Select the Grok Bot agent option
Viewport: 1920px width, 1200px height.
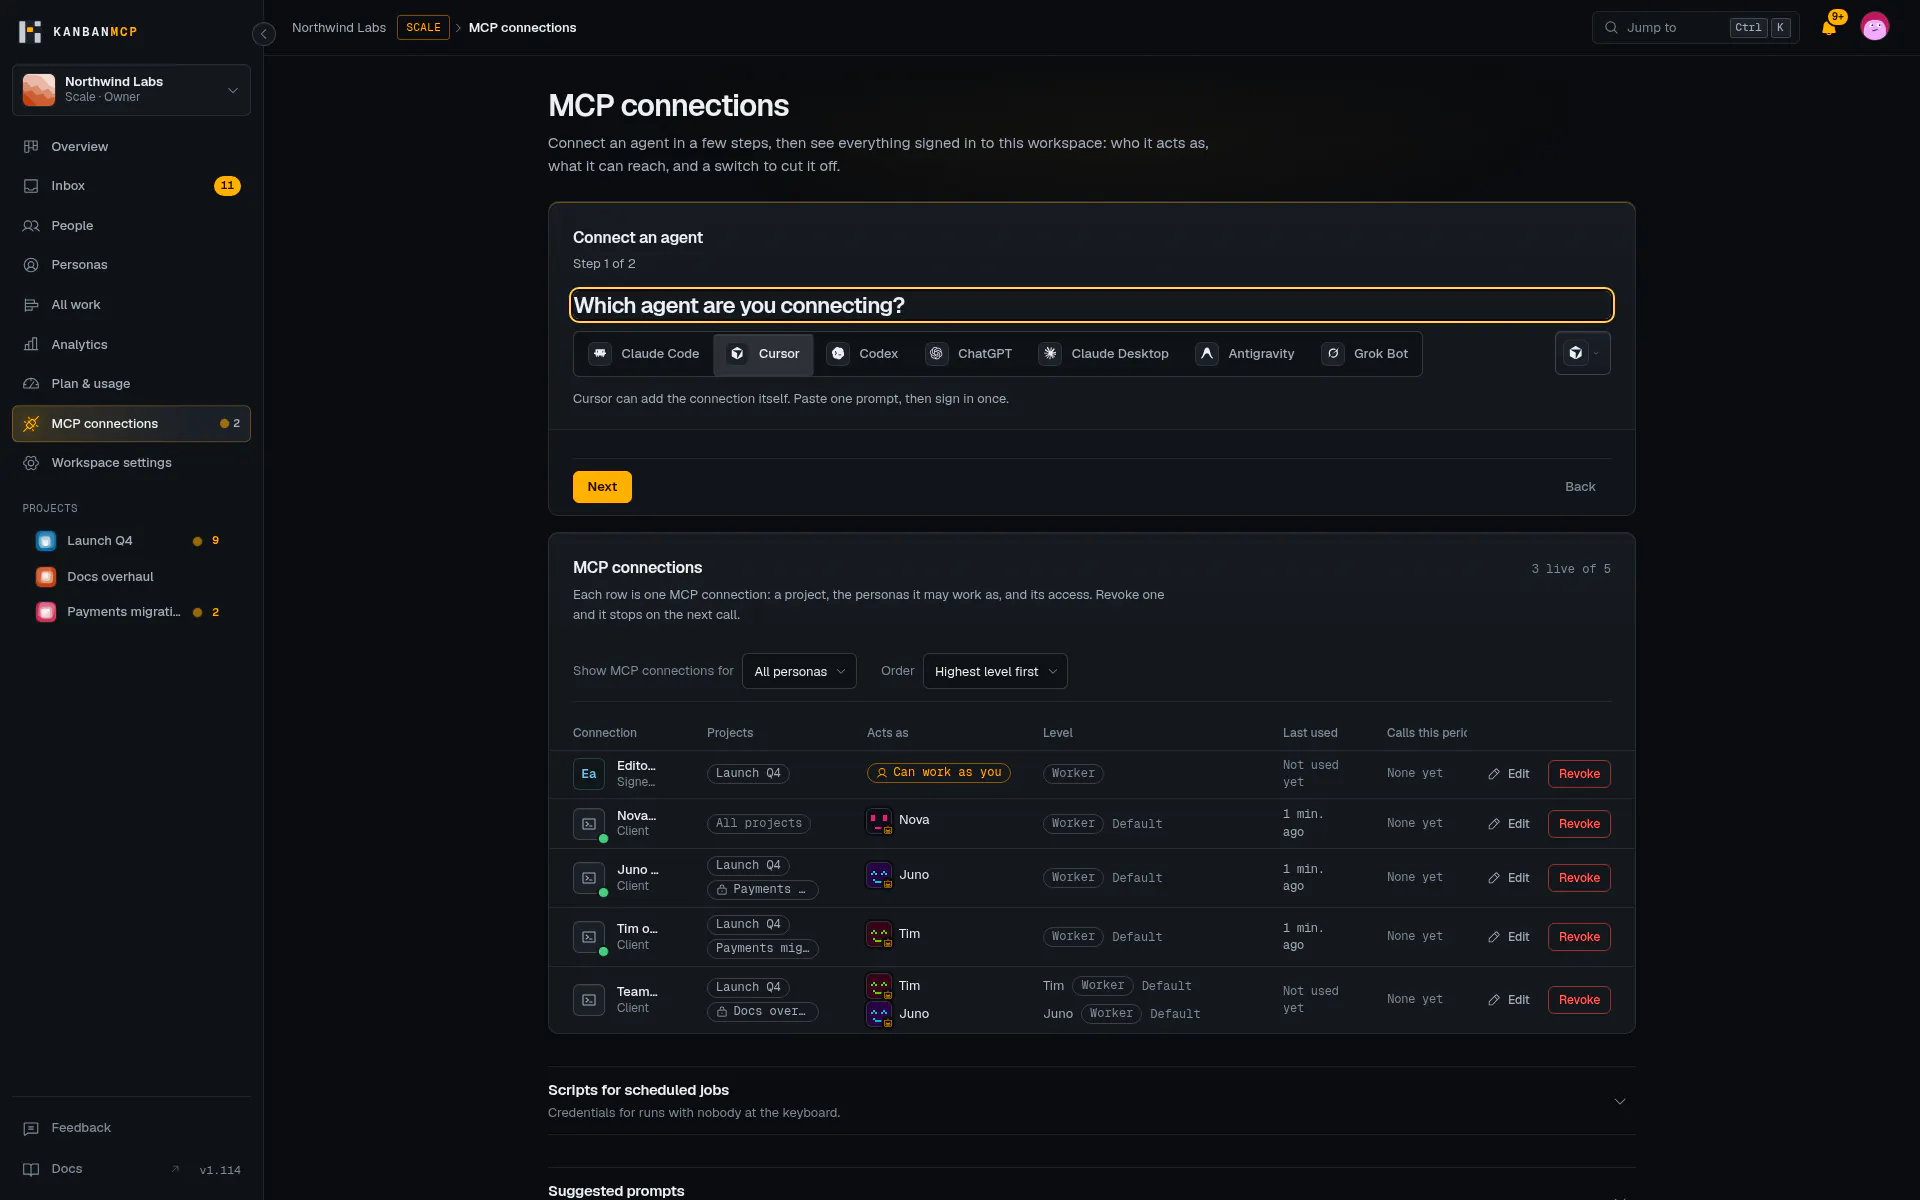click(1365, 354)
